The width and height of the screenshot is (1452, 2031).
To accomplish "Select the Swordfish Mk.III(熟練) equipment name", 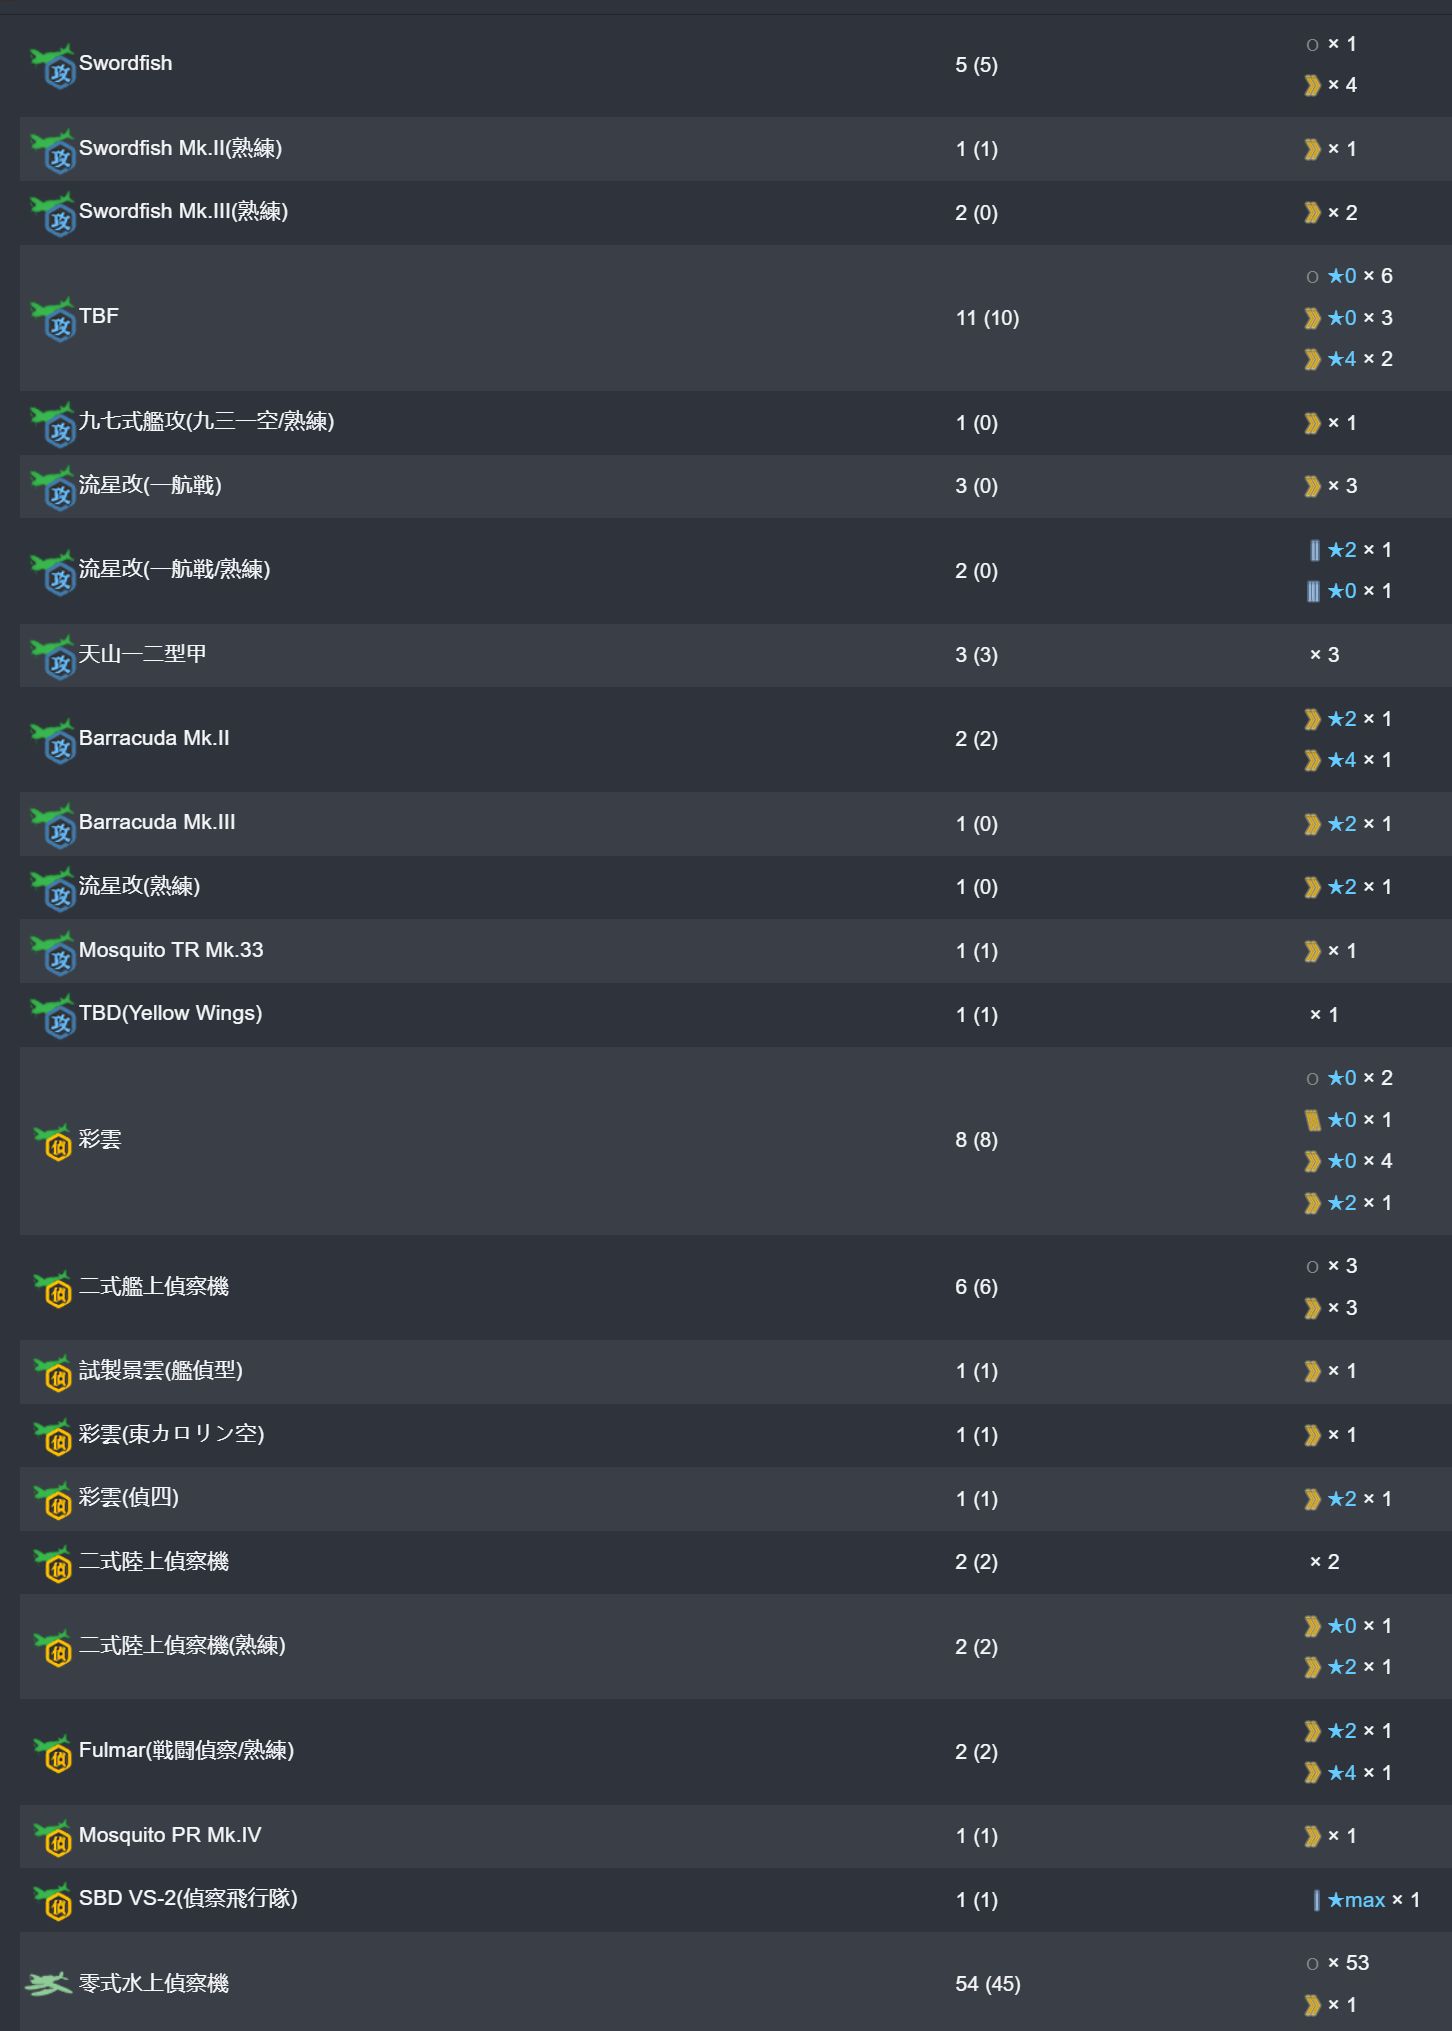I will 183,211.
